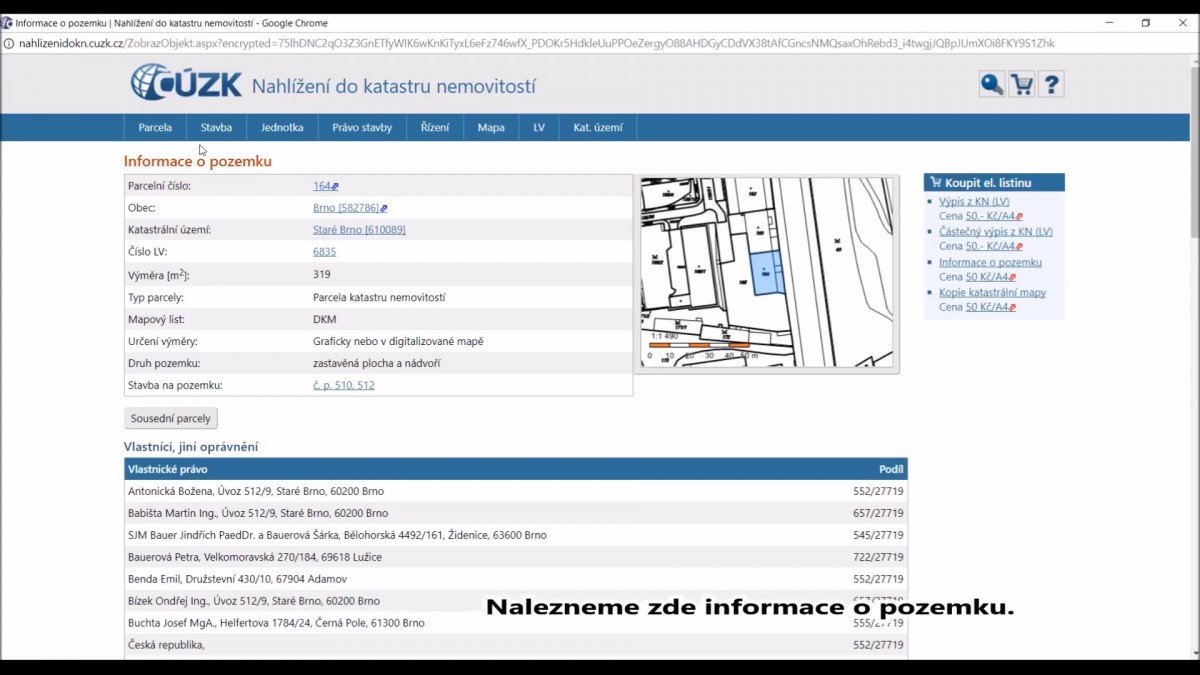Minimize the Chrome window
Image resolution: width=1200 pixels, height=675 pixels.
pyautogui.click(x=1111, y=22)
